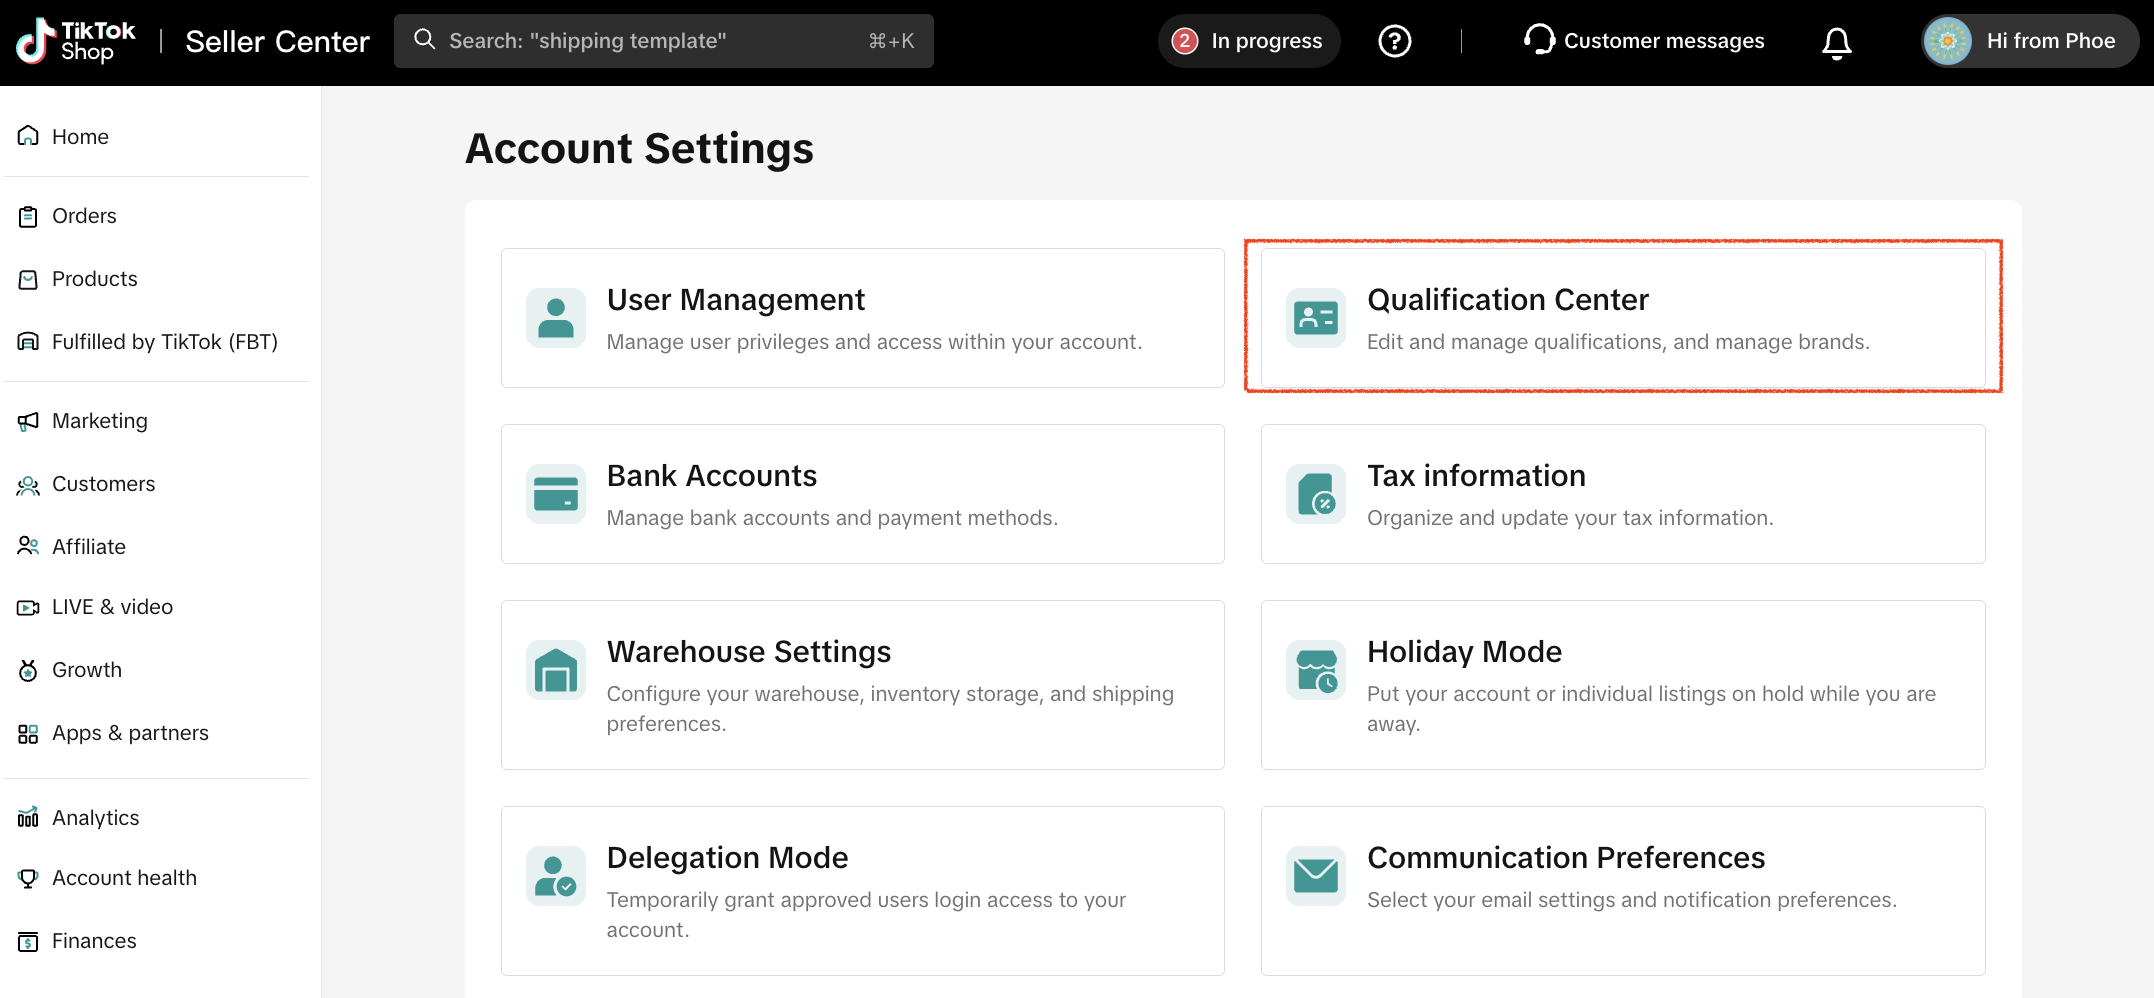
Task: Click the profile avatar picture
Action: (1947, 41)
